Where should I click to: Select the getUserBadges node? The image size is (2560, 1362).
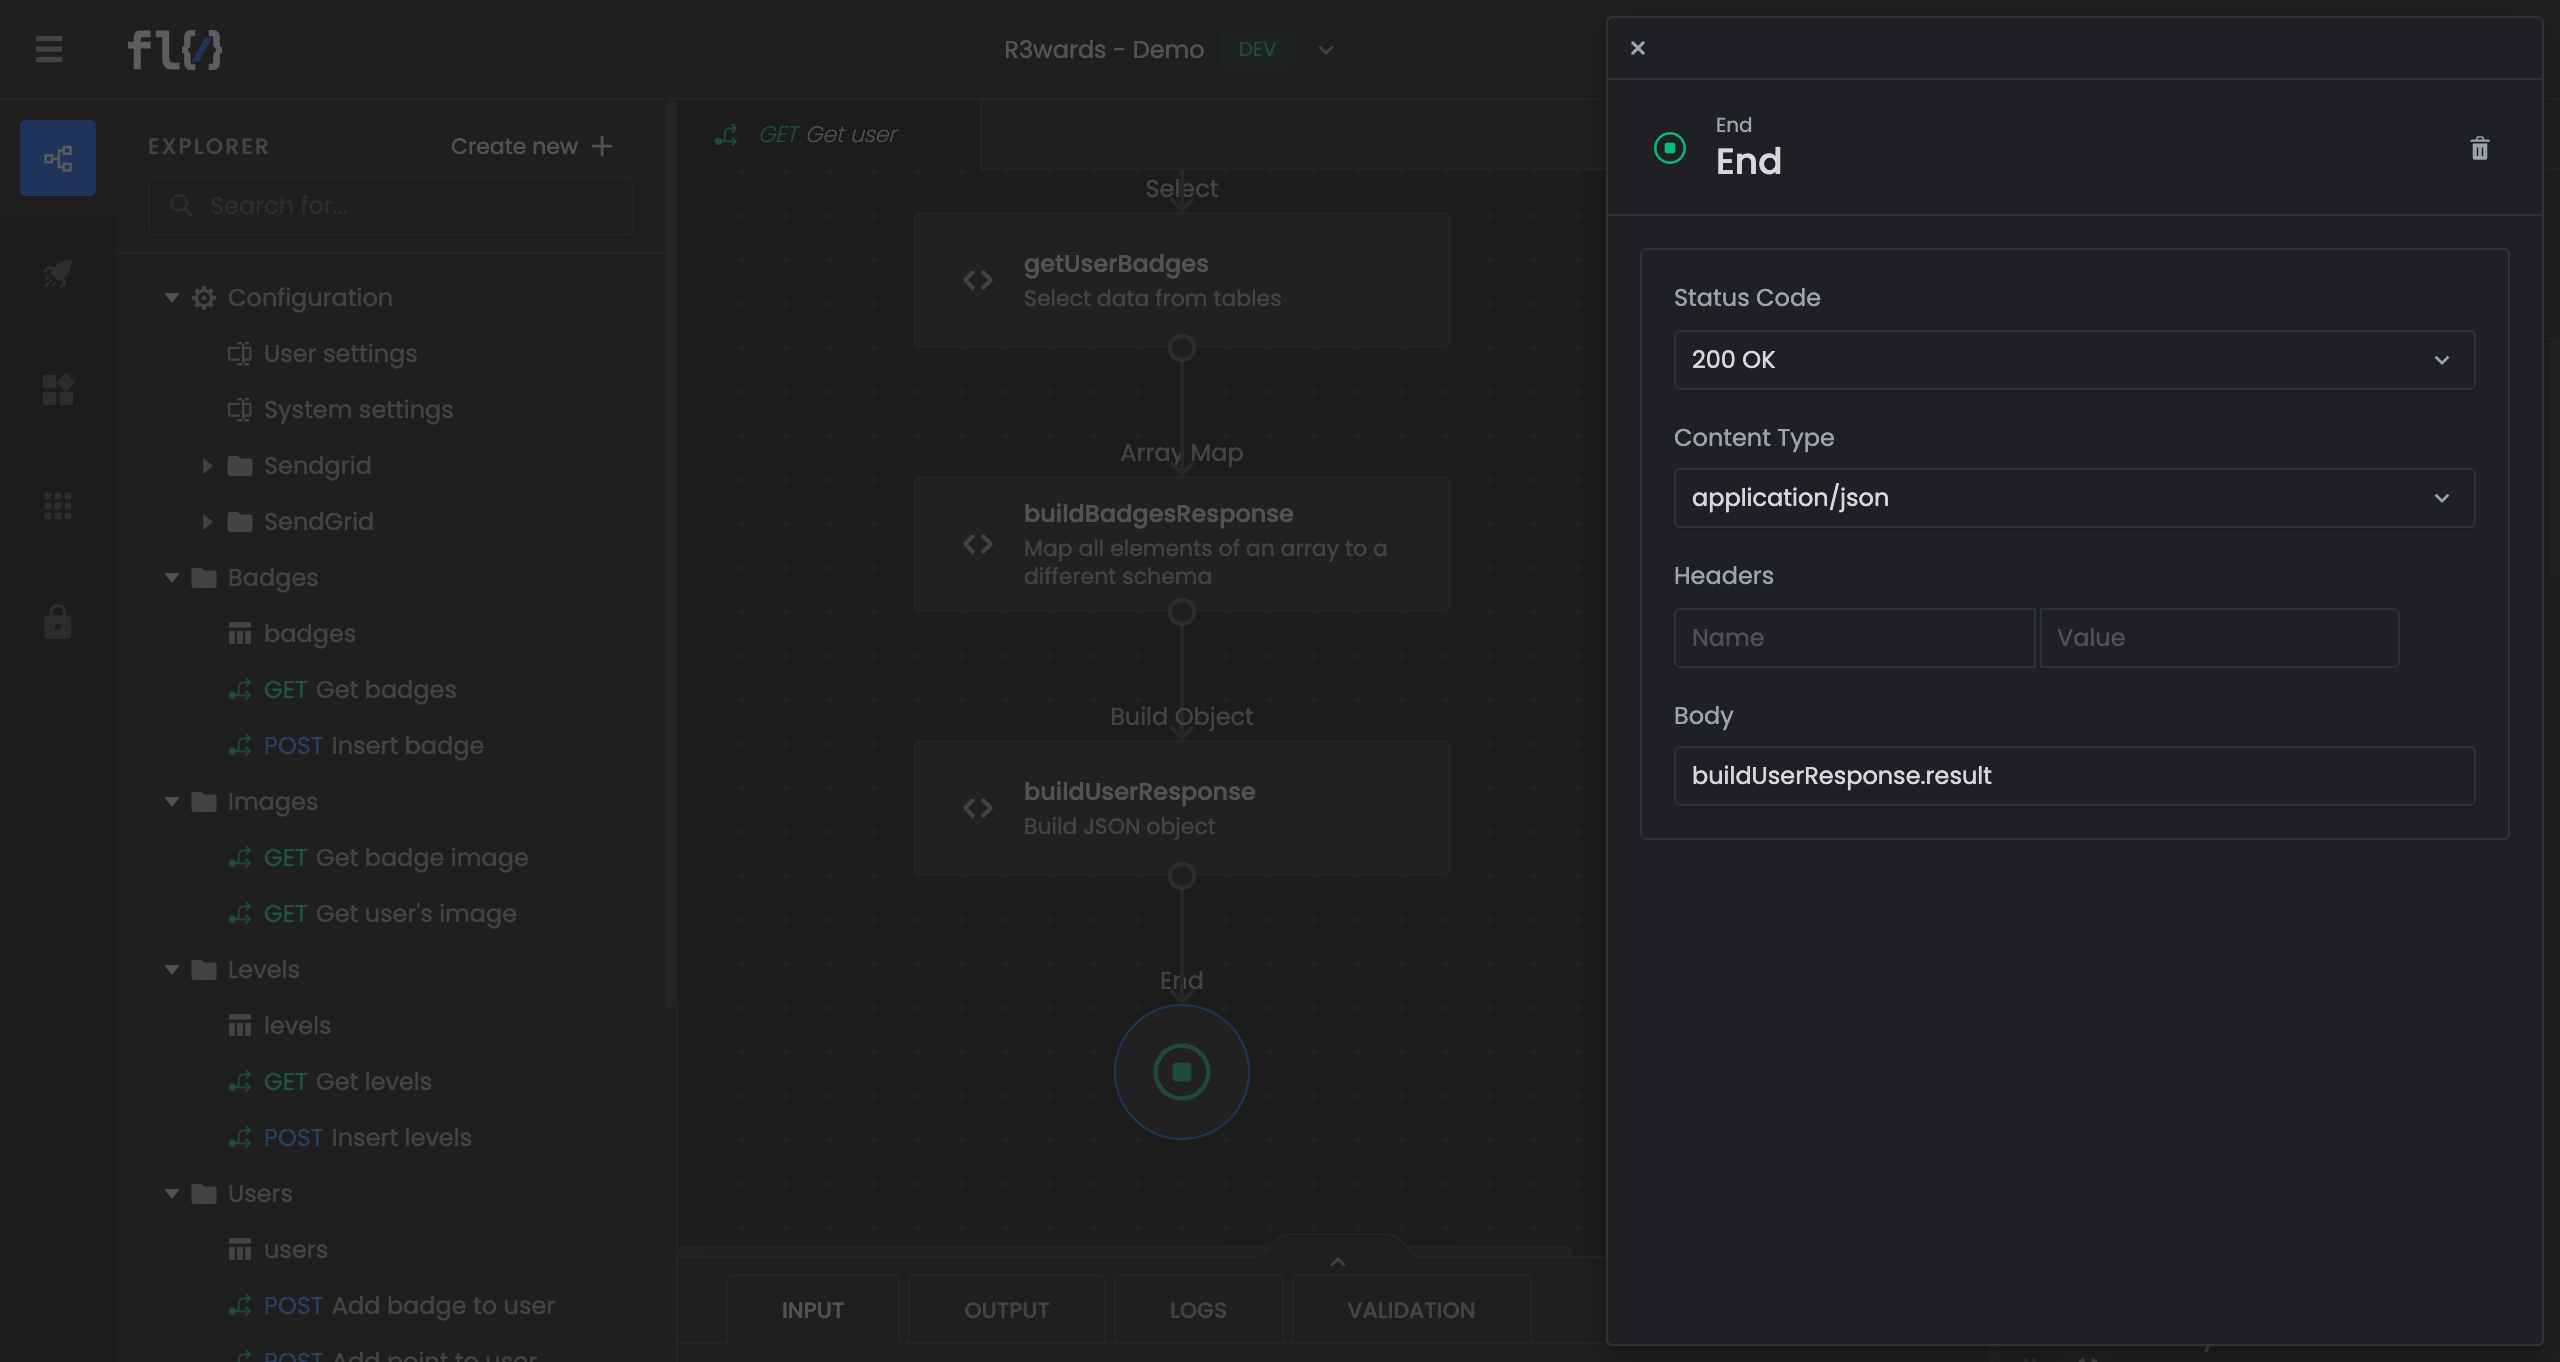click(1182, 280)
